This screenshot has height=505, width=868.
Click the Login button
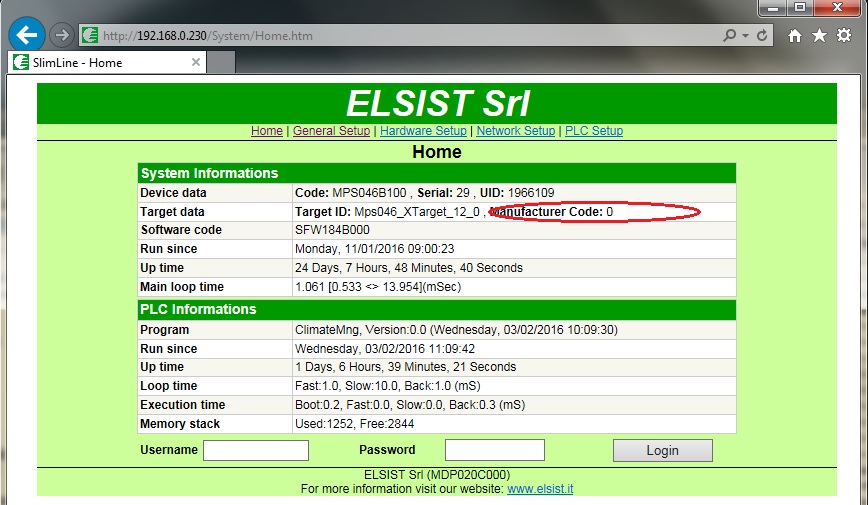coord(663,451)
